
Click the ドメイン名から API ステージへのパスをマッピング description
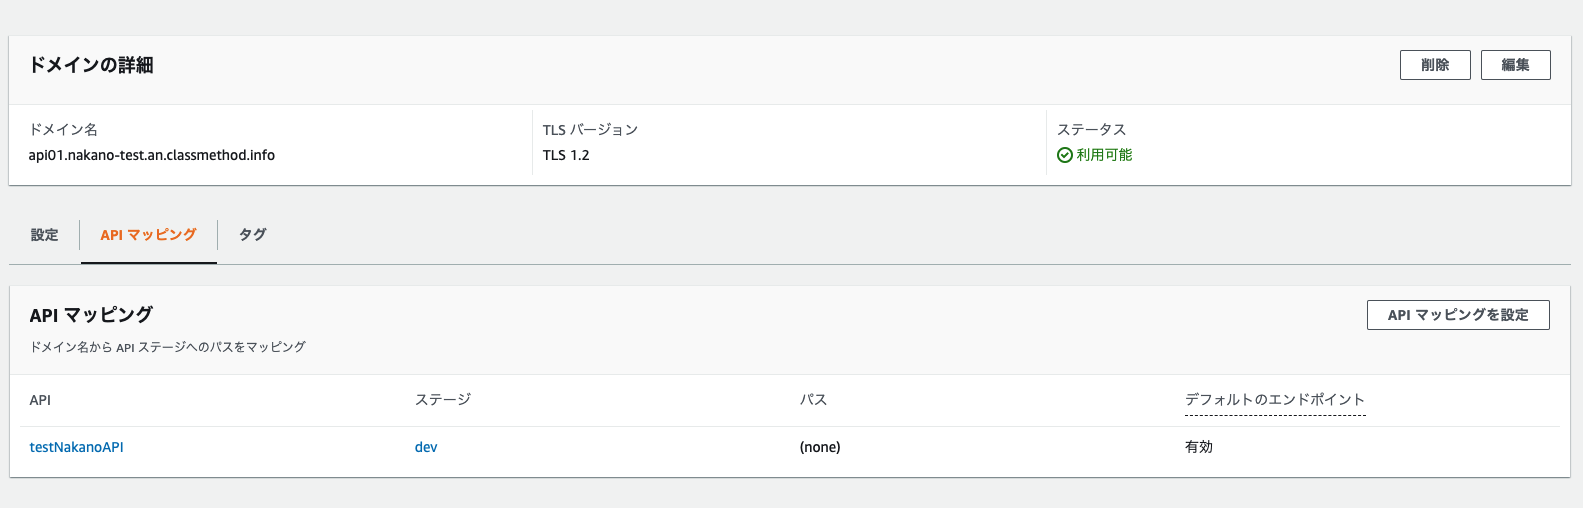pyautogui.click(x=168, y=347)
